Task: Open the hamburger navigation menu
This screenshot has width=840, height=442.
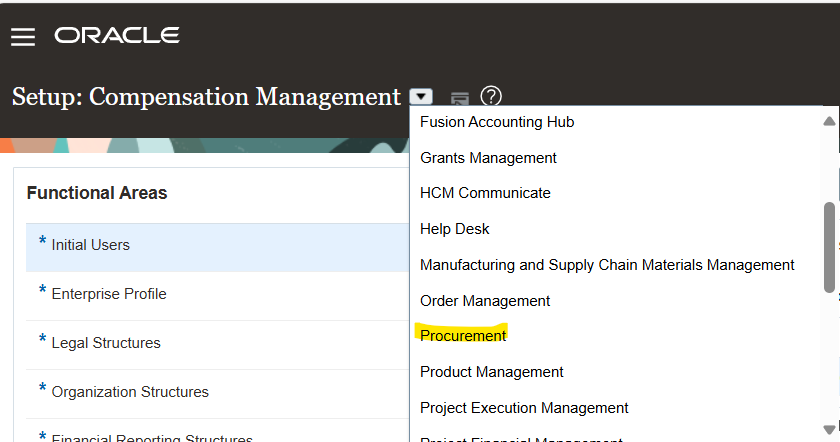Action: click(x=22, y=37)
